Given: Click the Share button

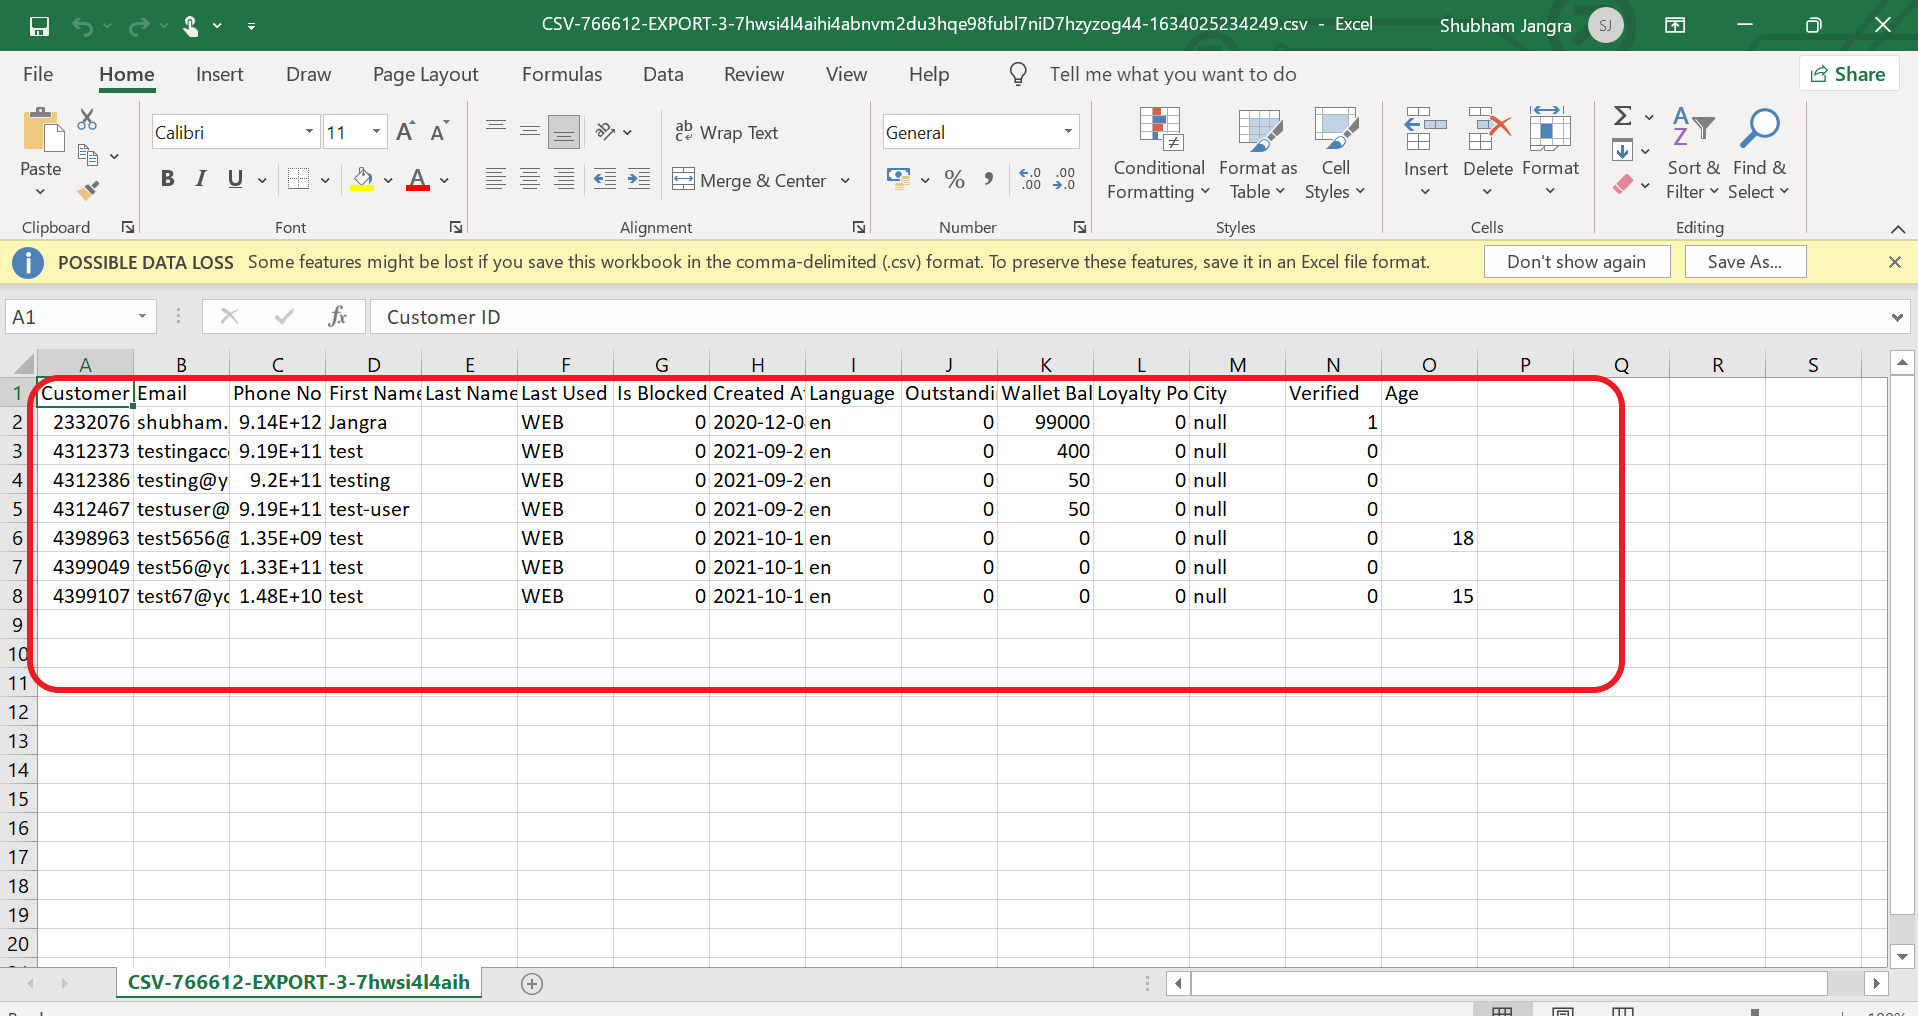Looking at the screenshot, I should 1848,74.
